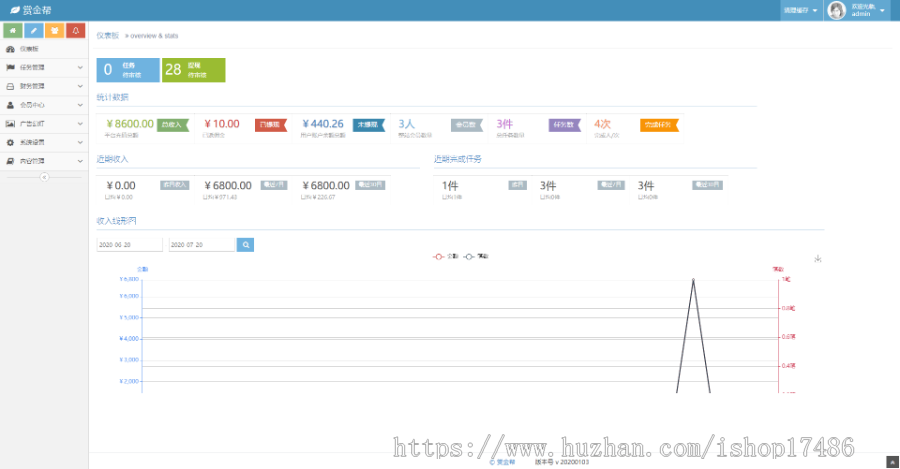Click the dashboard gauge icon in sidebar
900x469 pixels.
[x=10, y=49]
